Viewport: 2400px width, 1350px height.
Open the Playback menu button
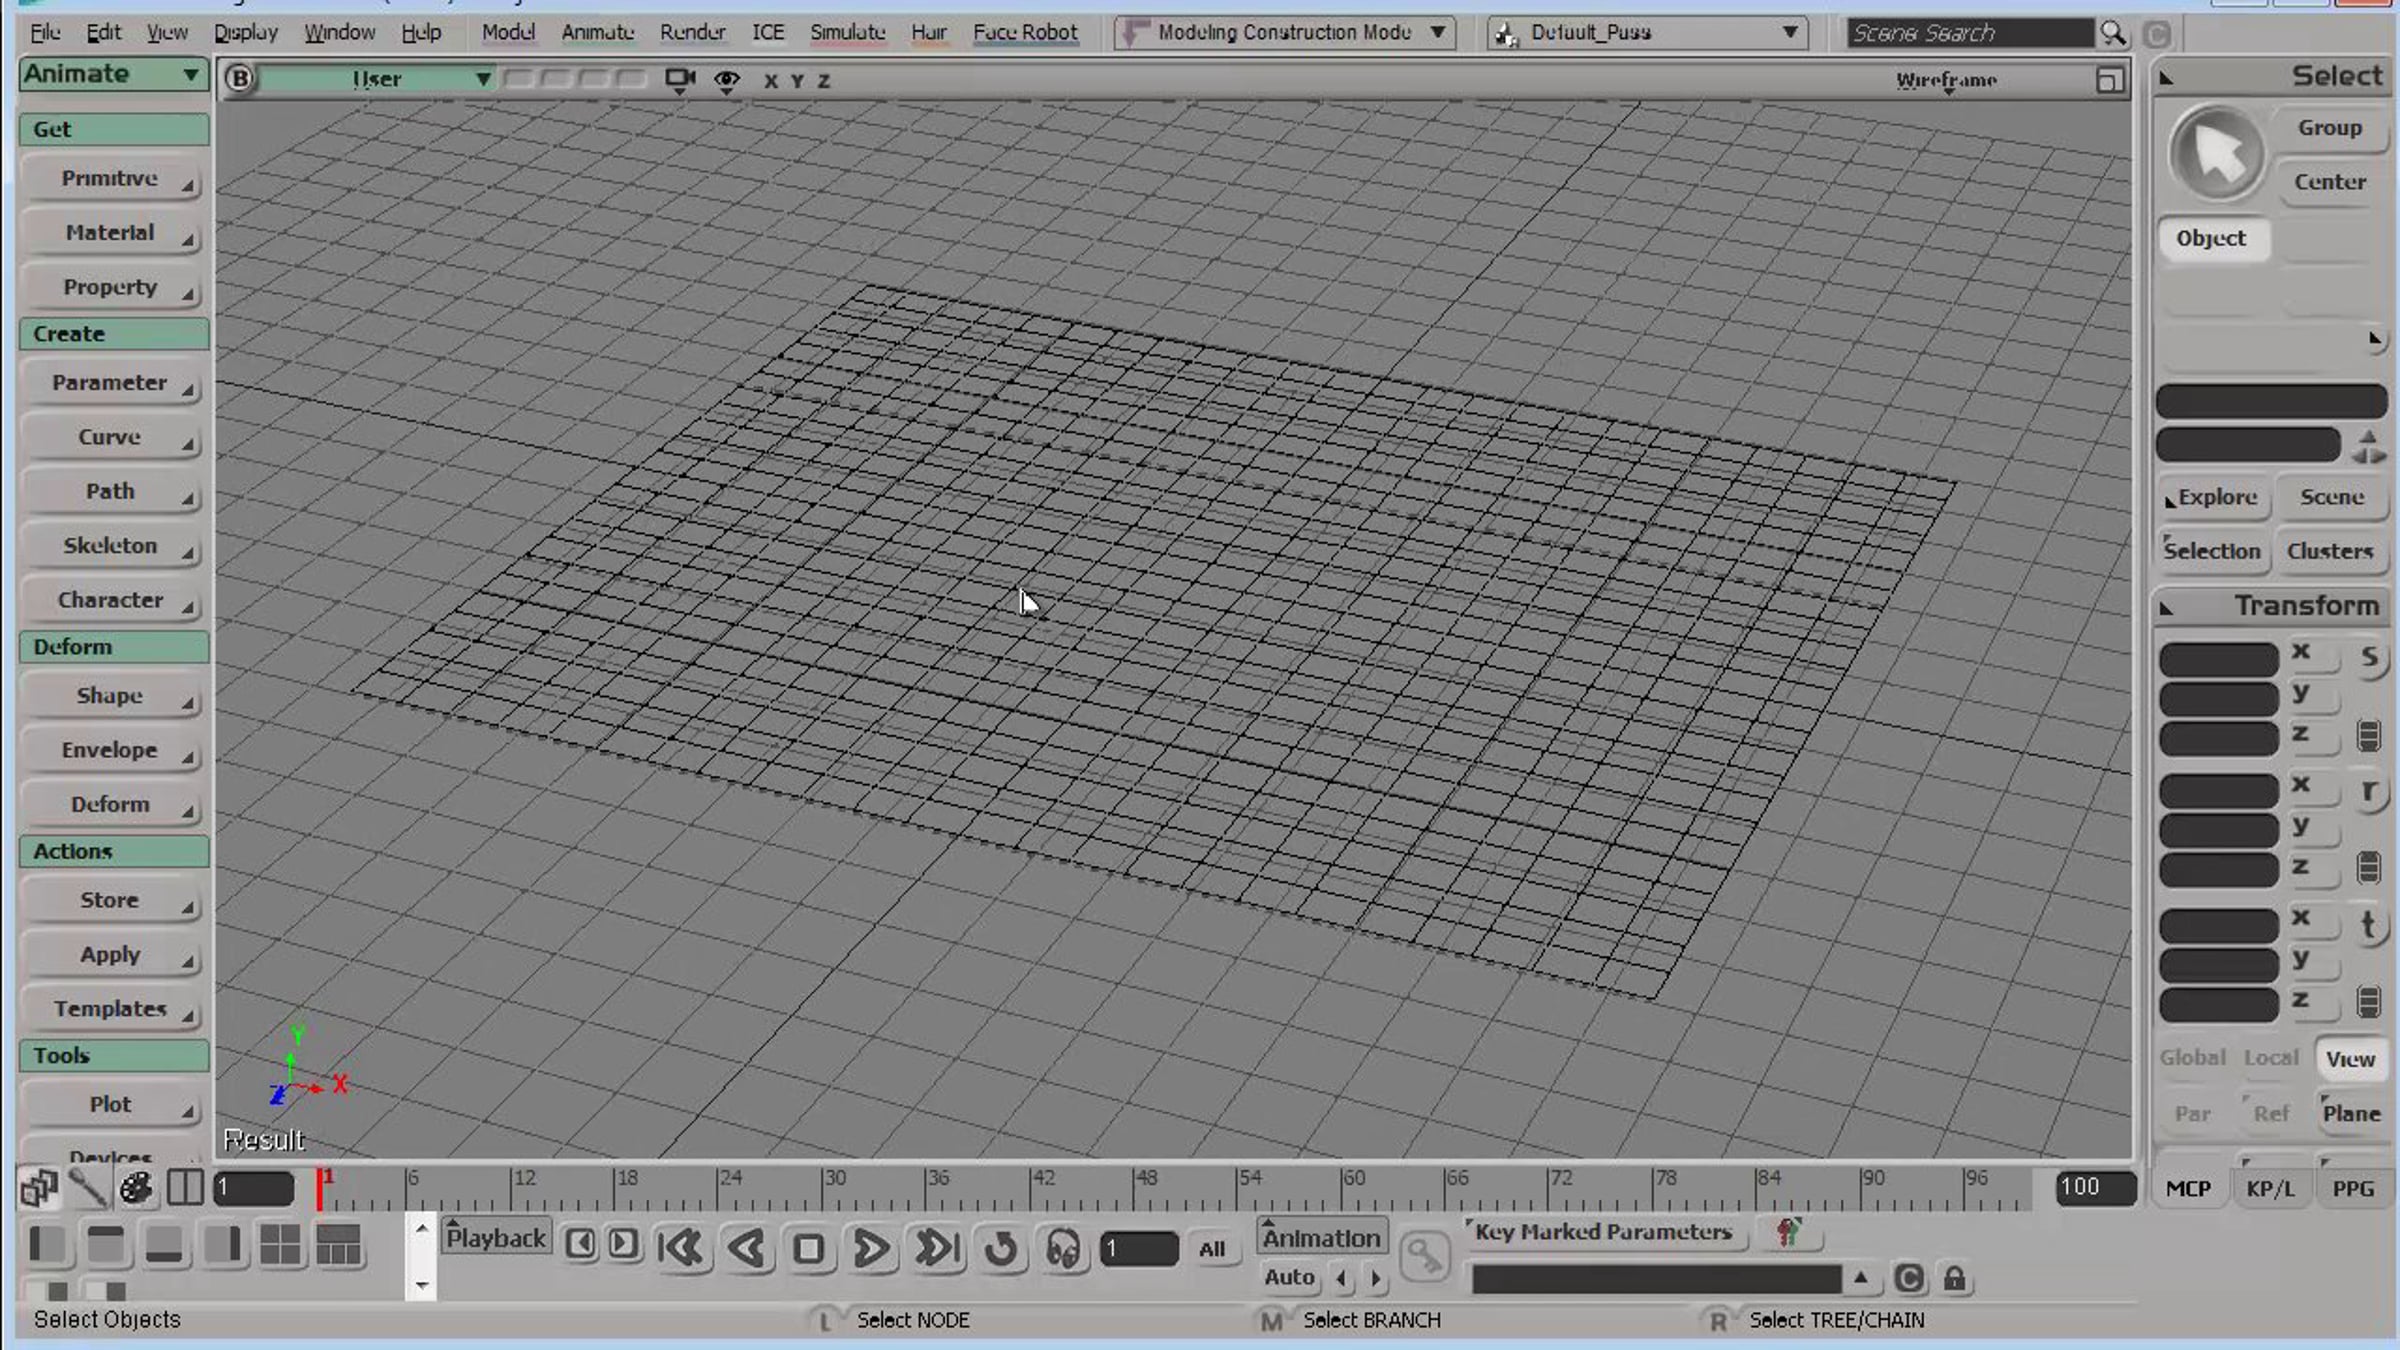click(496, 1238)
